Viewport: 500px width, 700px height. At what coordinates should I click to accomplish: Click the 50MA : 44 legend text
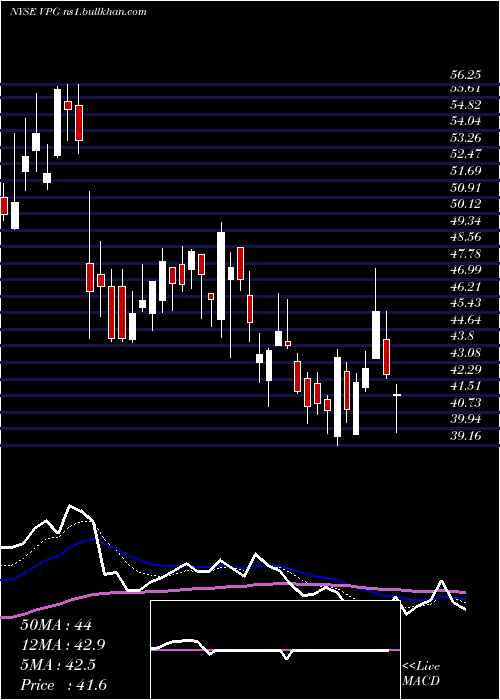click(x=56, y=625)
